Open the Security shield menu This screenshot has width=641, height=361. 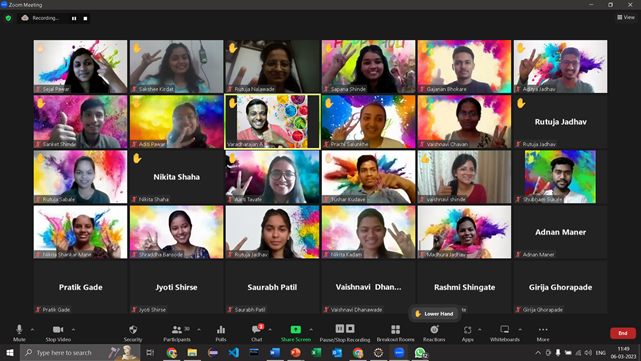tap(133, 333)
